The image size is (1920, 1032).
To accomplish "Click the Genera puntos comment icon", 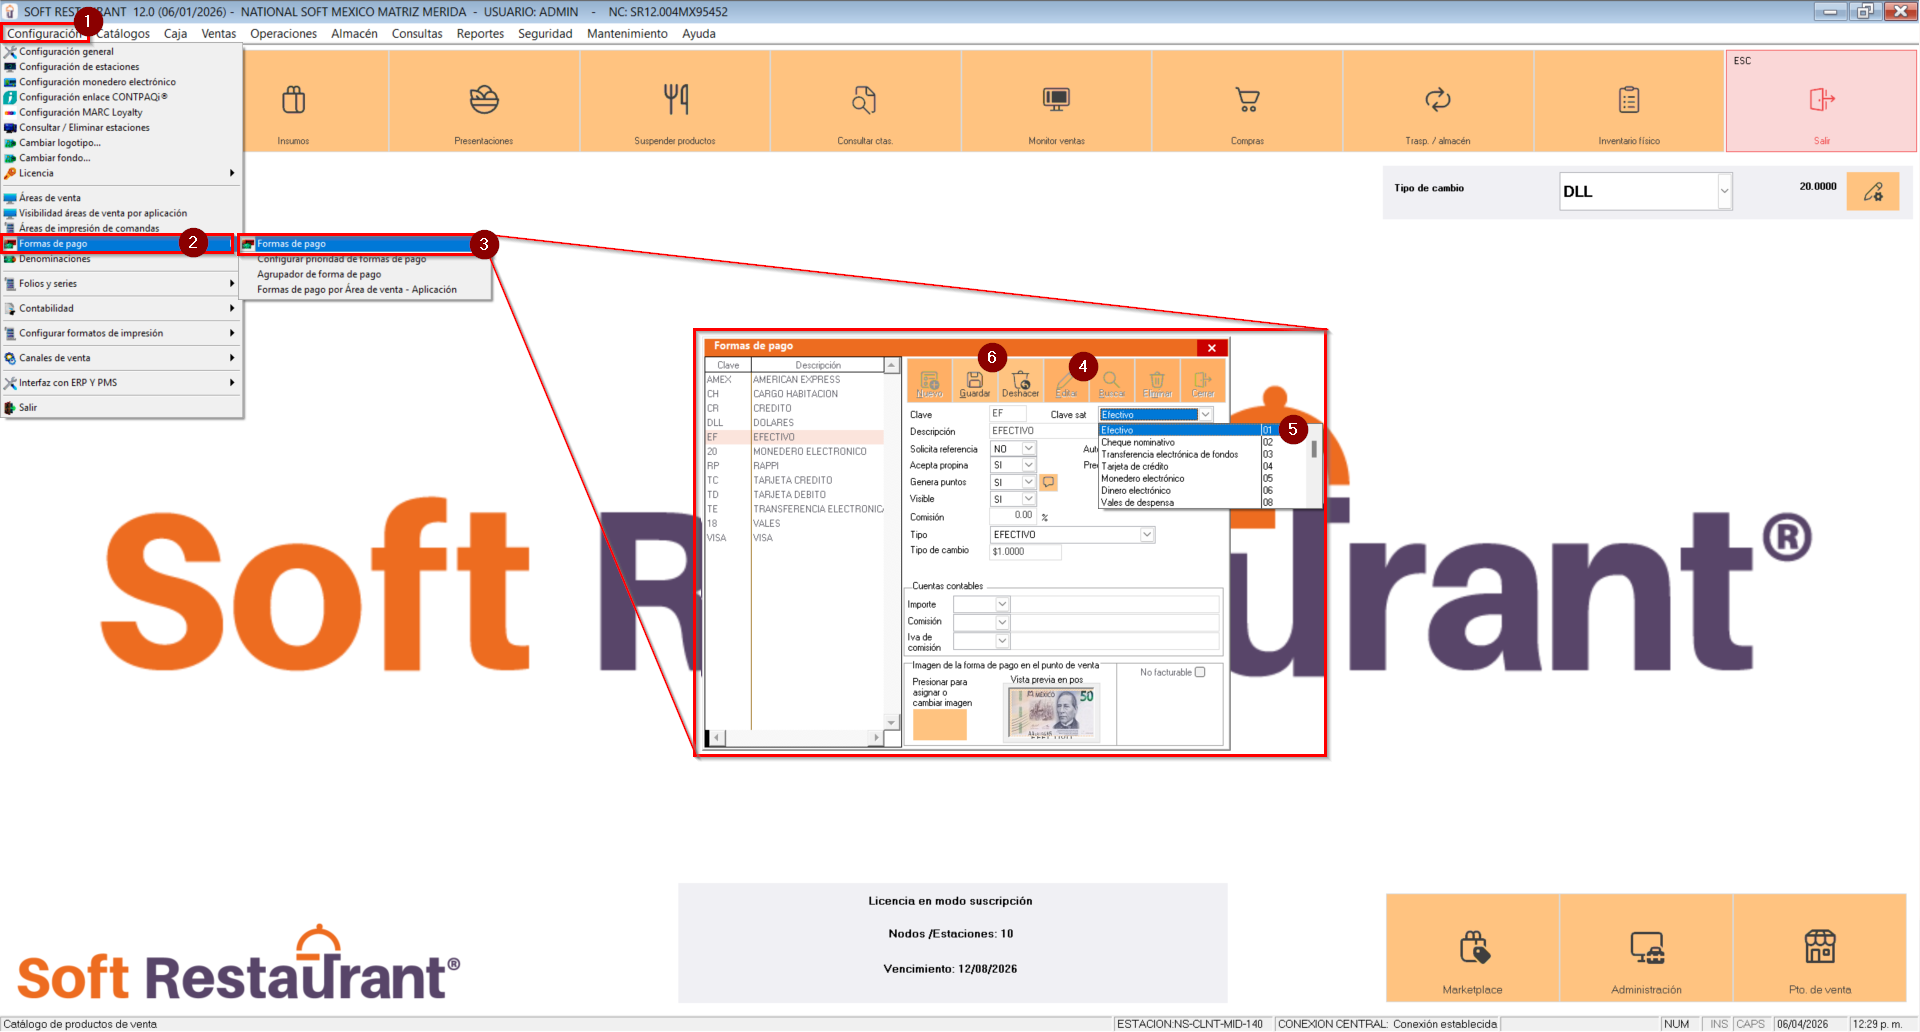I will tap(1048, 482).
